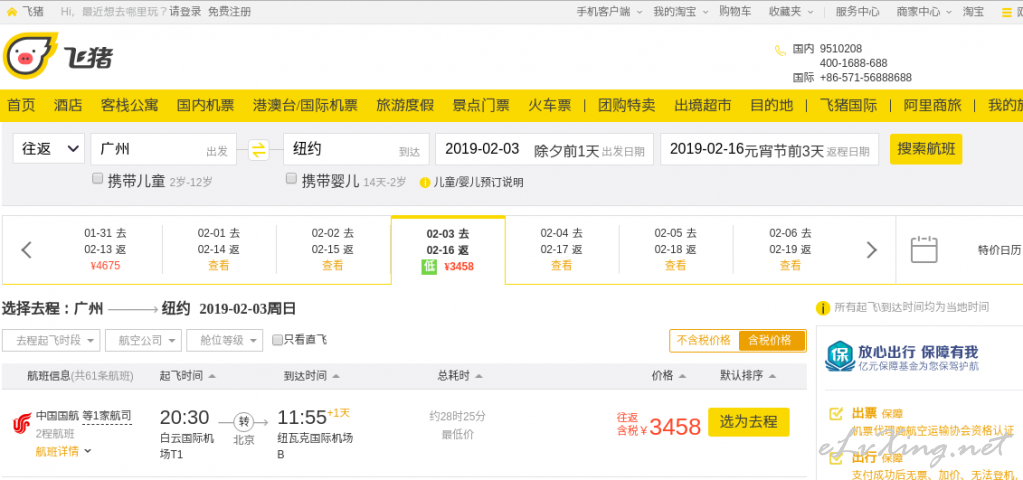Viewport: 1023px width, 480px height.
Task: Click the 转 transfer icon for 北京
Action: click(244, 422)
